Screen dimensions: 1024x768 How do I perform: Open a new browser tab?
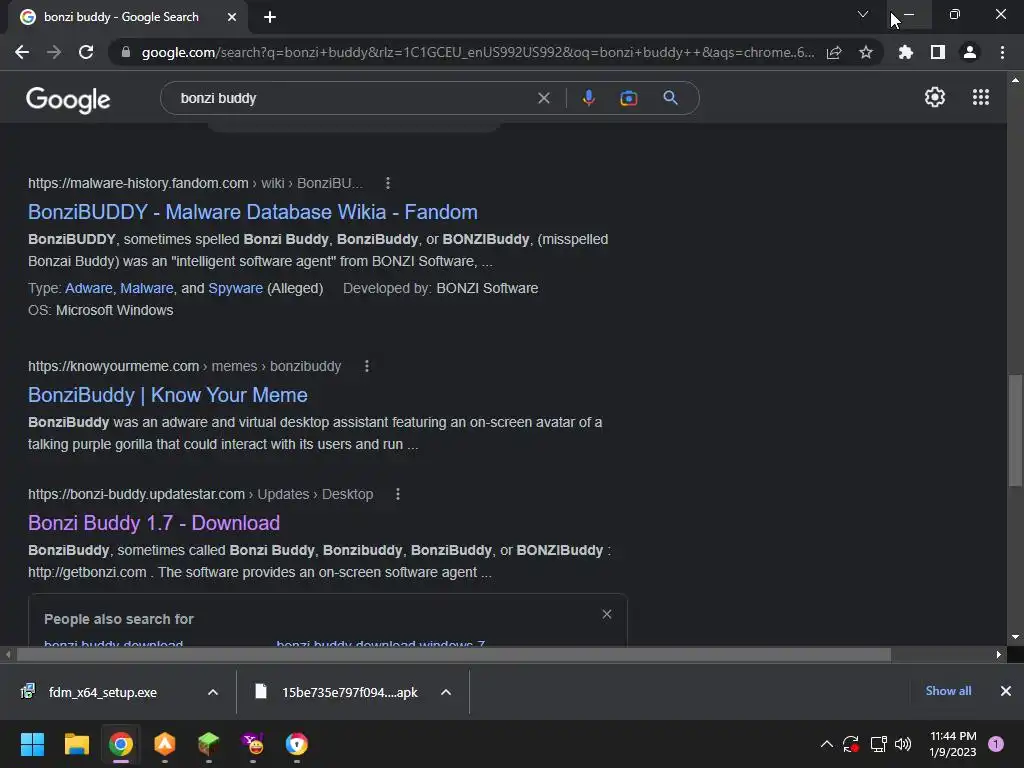(270, 17)
